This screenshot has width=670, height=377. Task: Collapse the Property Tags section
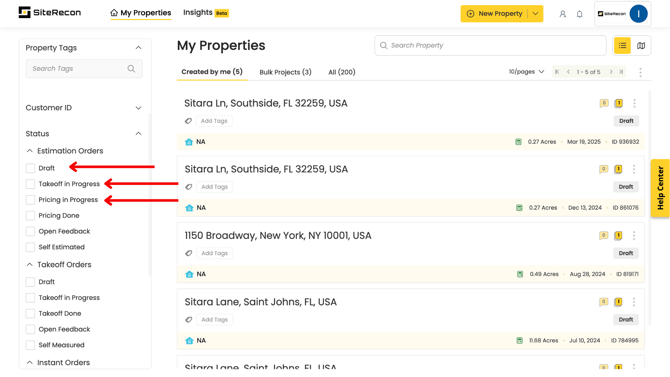(x=138, y=47)
